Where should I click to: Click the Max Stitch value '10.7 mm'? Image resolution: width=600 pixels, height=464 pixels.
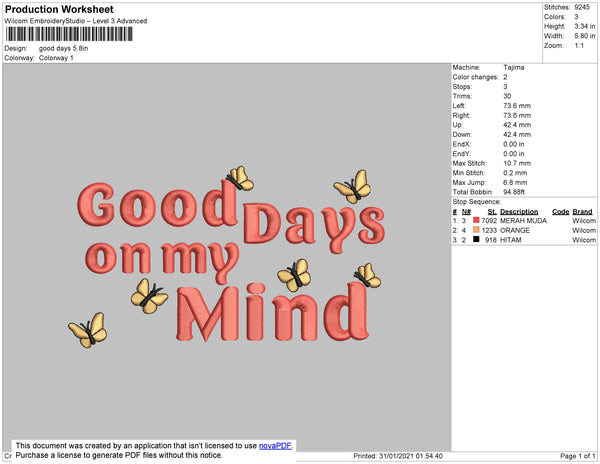click(x=517, y=163)
